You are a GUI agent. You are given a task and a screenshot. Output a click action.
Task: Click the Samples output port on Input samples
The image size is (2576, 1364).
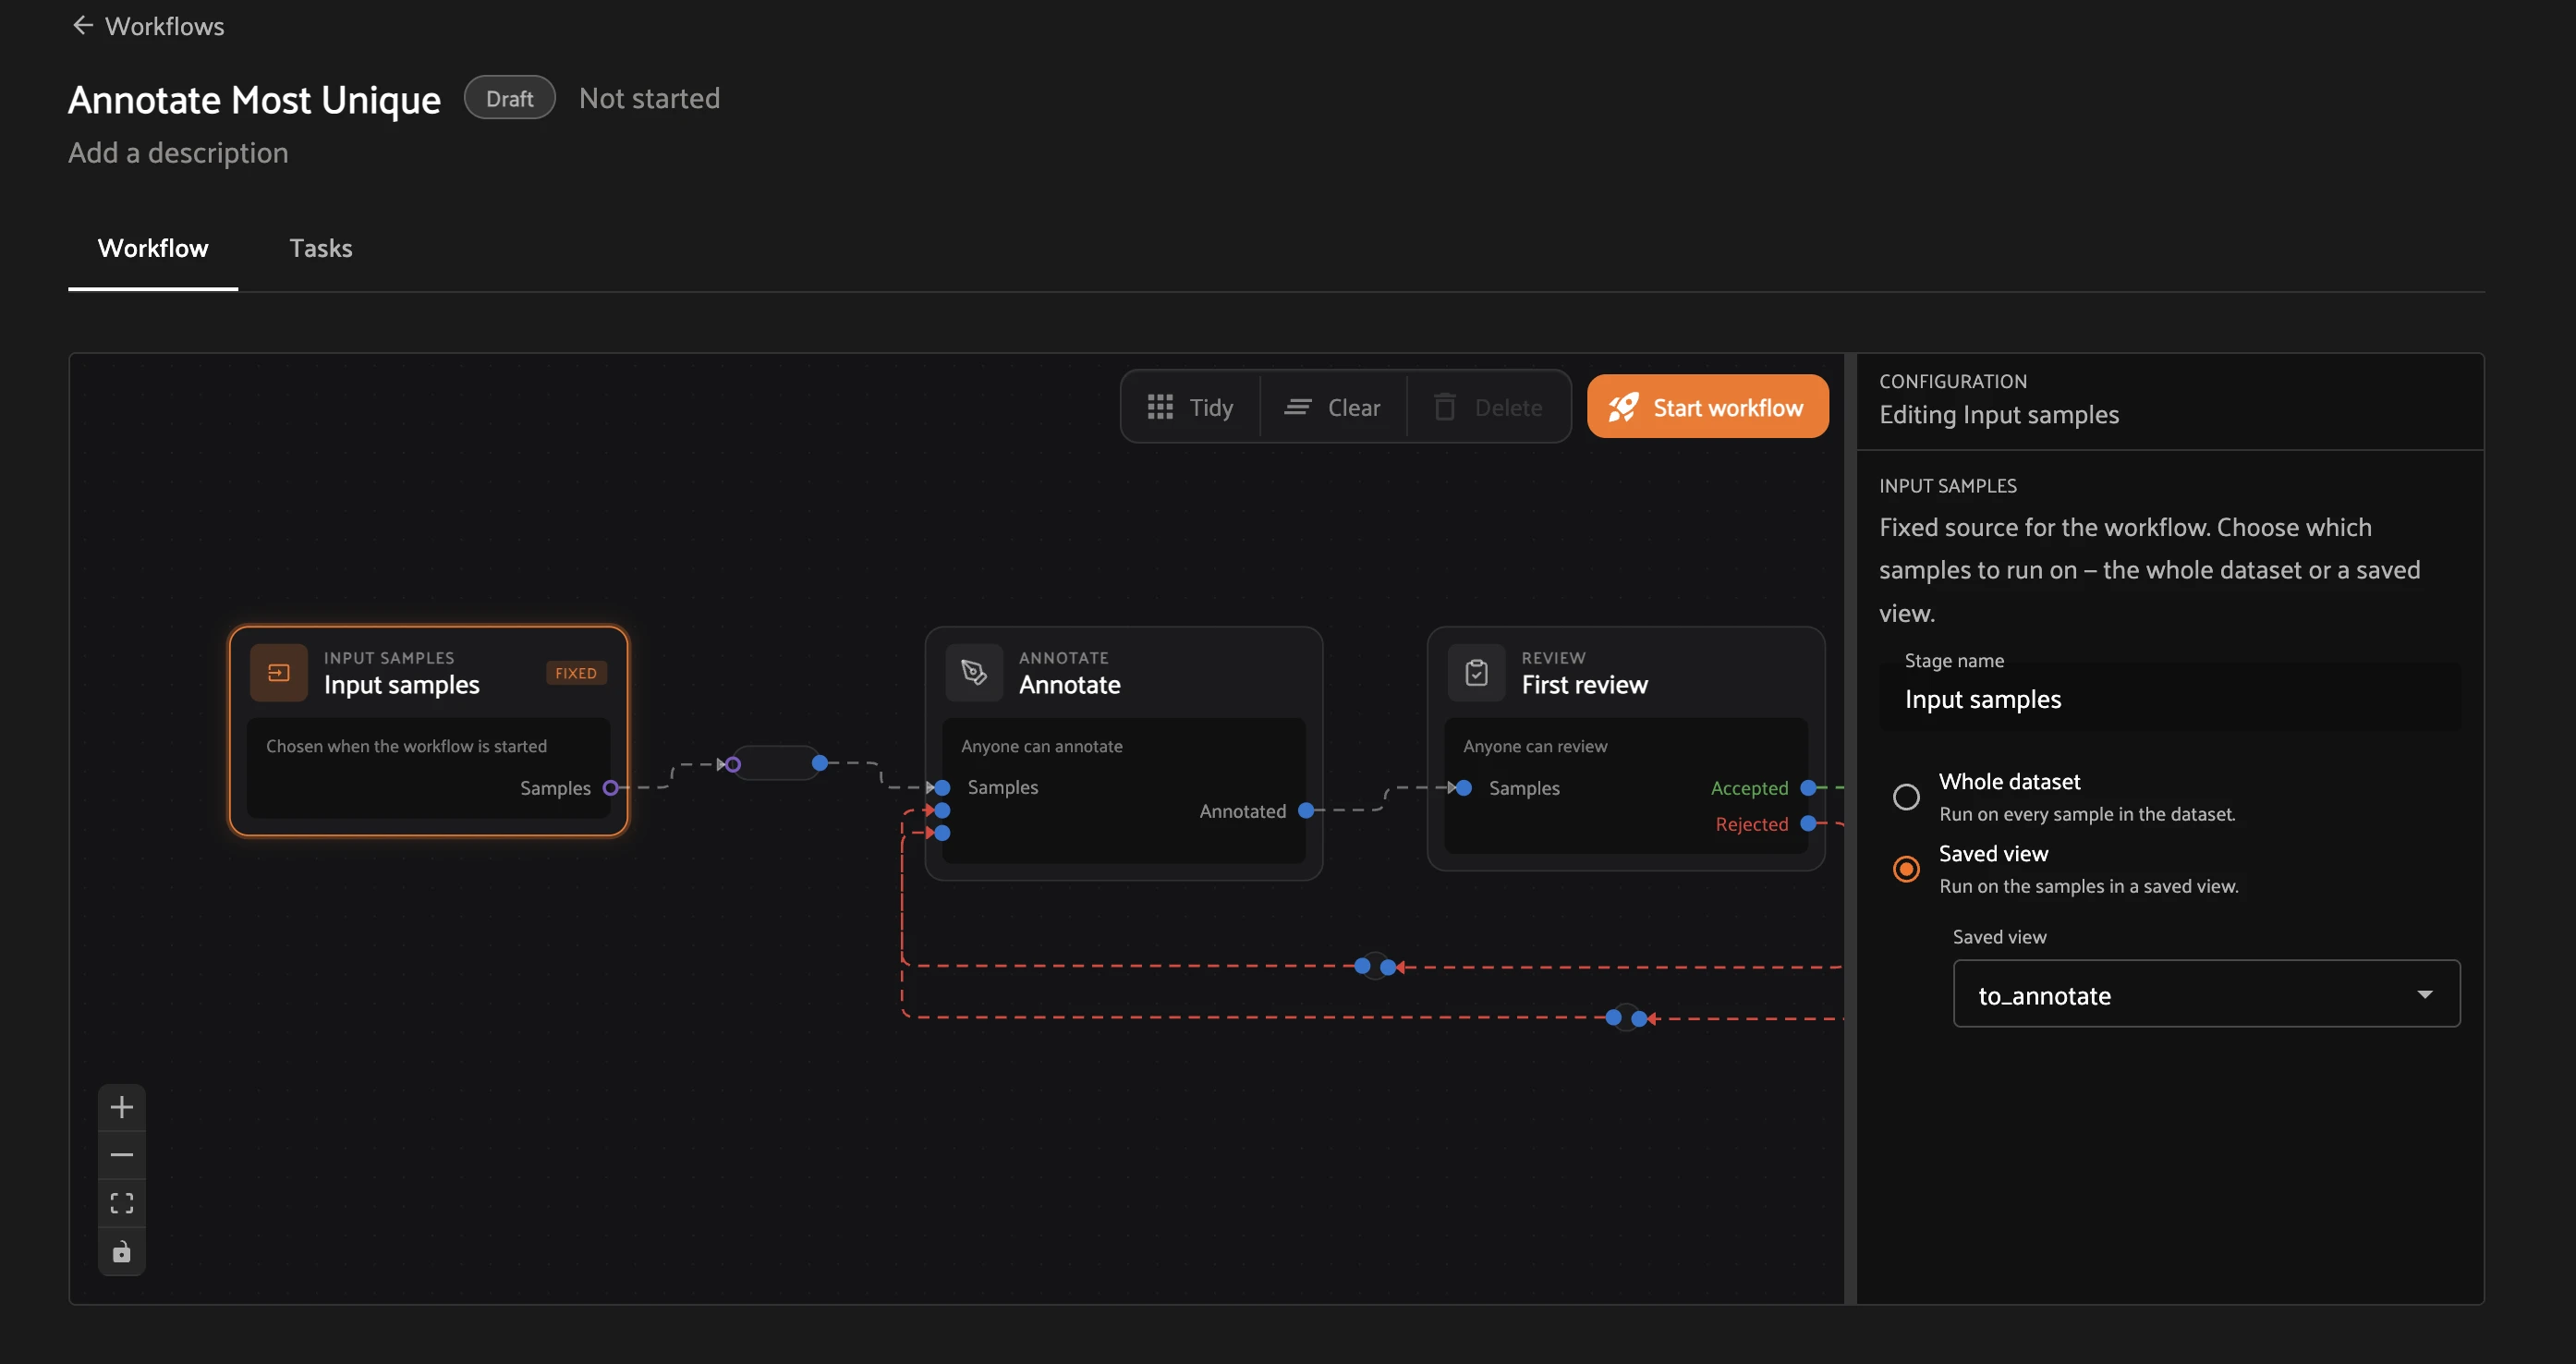pos(611,788)
